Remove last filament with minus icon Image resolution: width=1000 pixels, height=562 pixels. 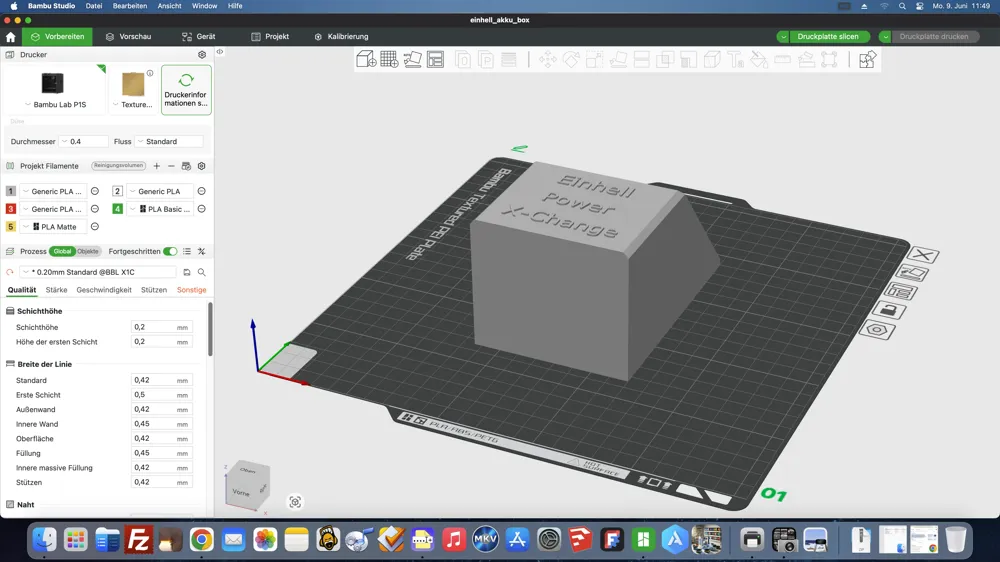(171, 166)
